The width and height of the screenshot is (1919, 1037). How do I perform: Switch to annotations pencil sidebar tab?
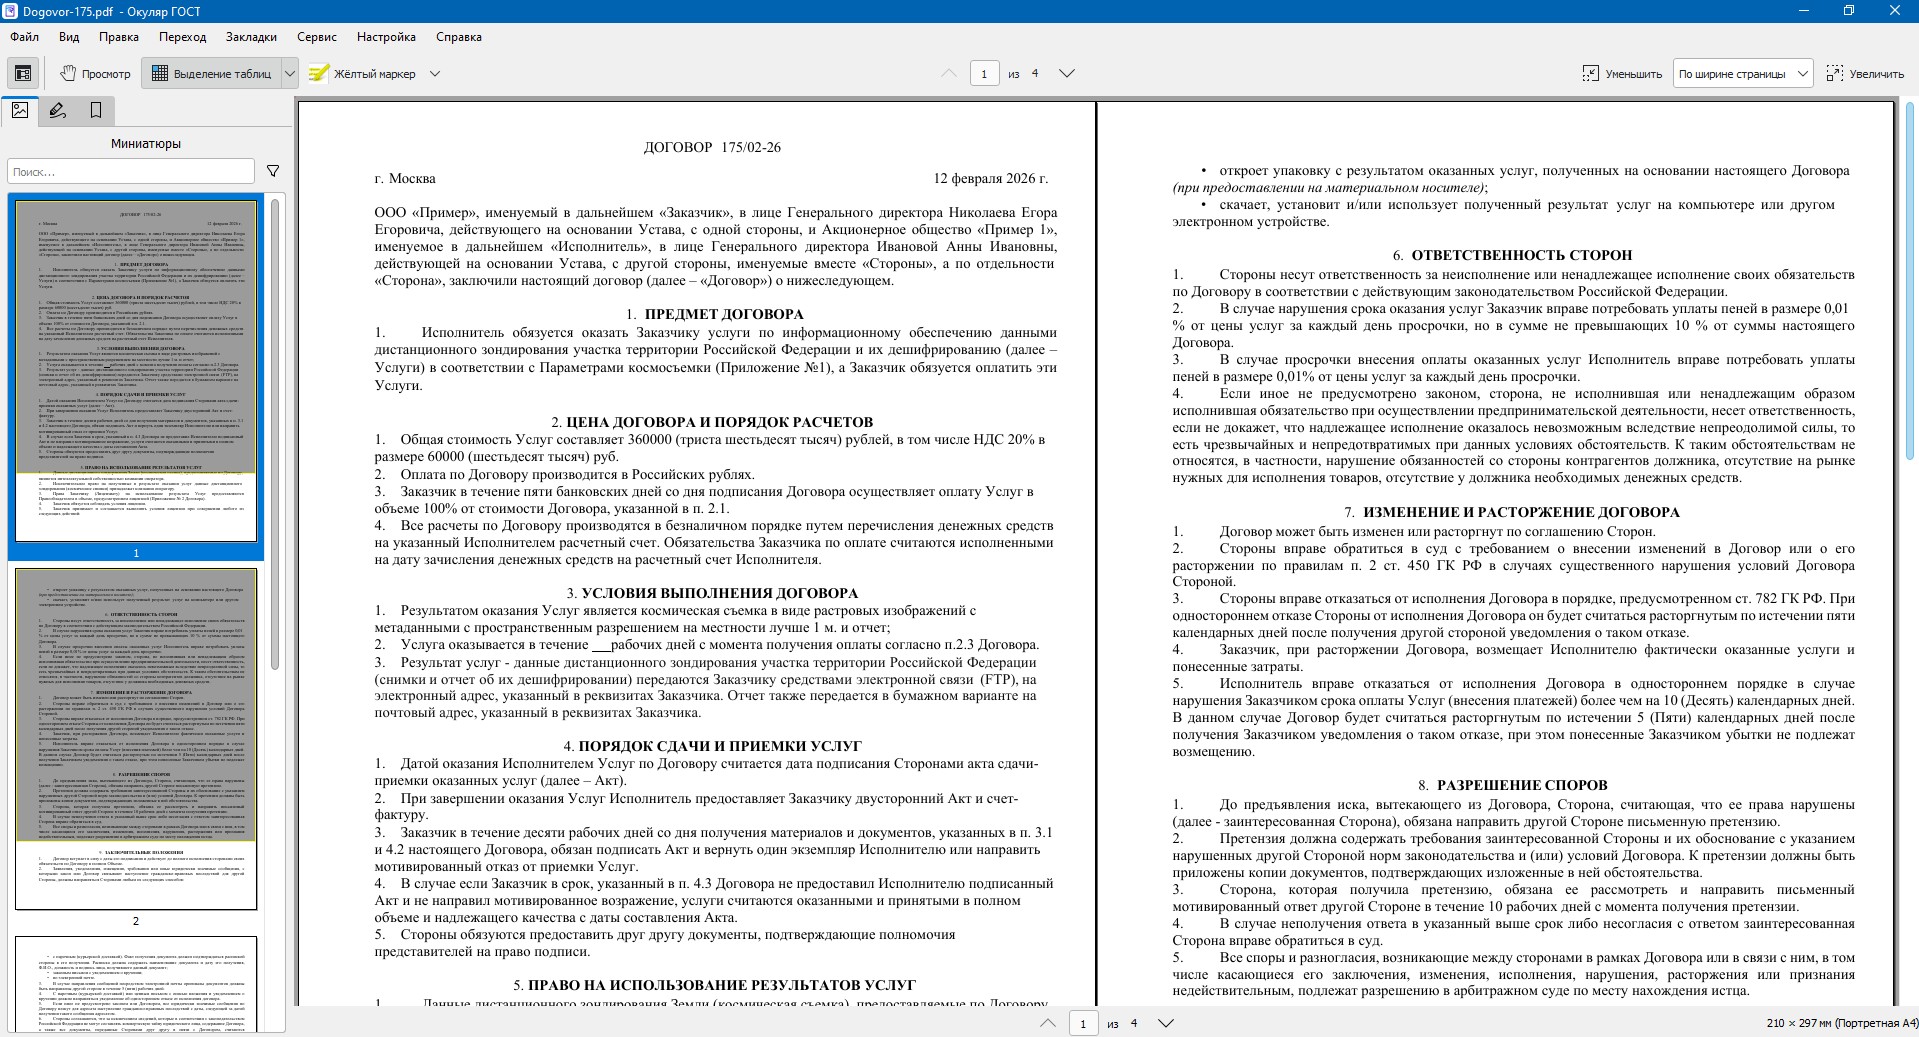pyautogui.click(x=58, y=110)
